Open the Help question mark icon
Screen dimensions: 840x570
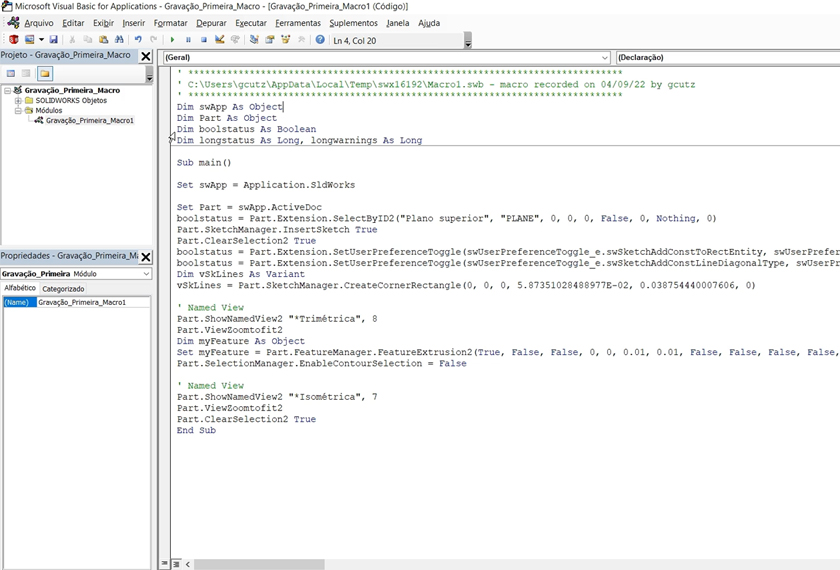click(320, 40)
